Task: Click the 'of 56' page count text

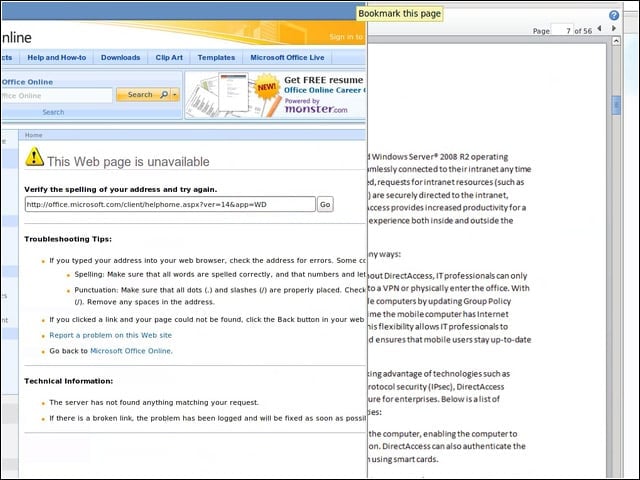Action: pos(583,31)
